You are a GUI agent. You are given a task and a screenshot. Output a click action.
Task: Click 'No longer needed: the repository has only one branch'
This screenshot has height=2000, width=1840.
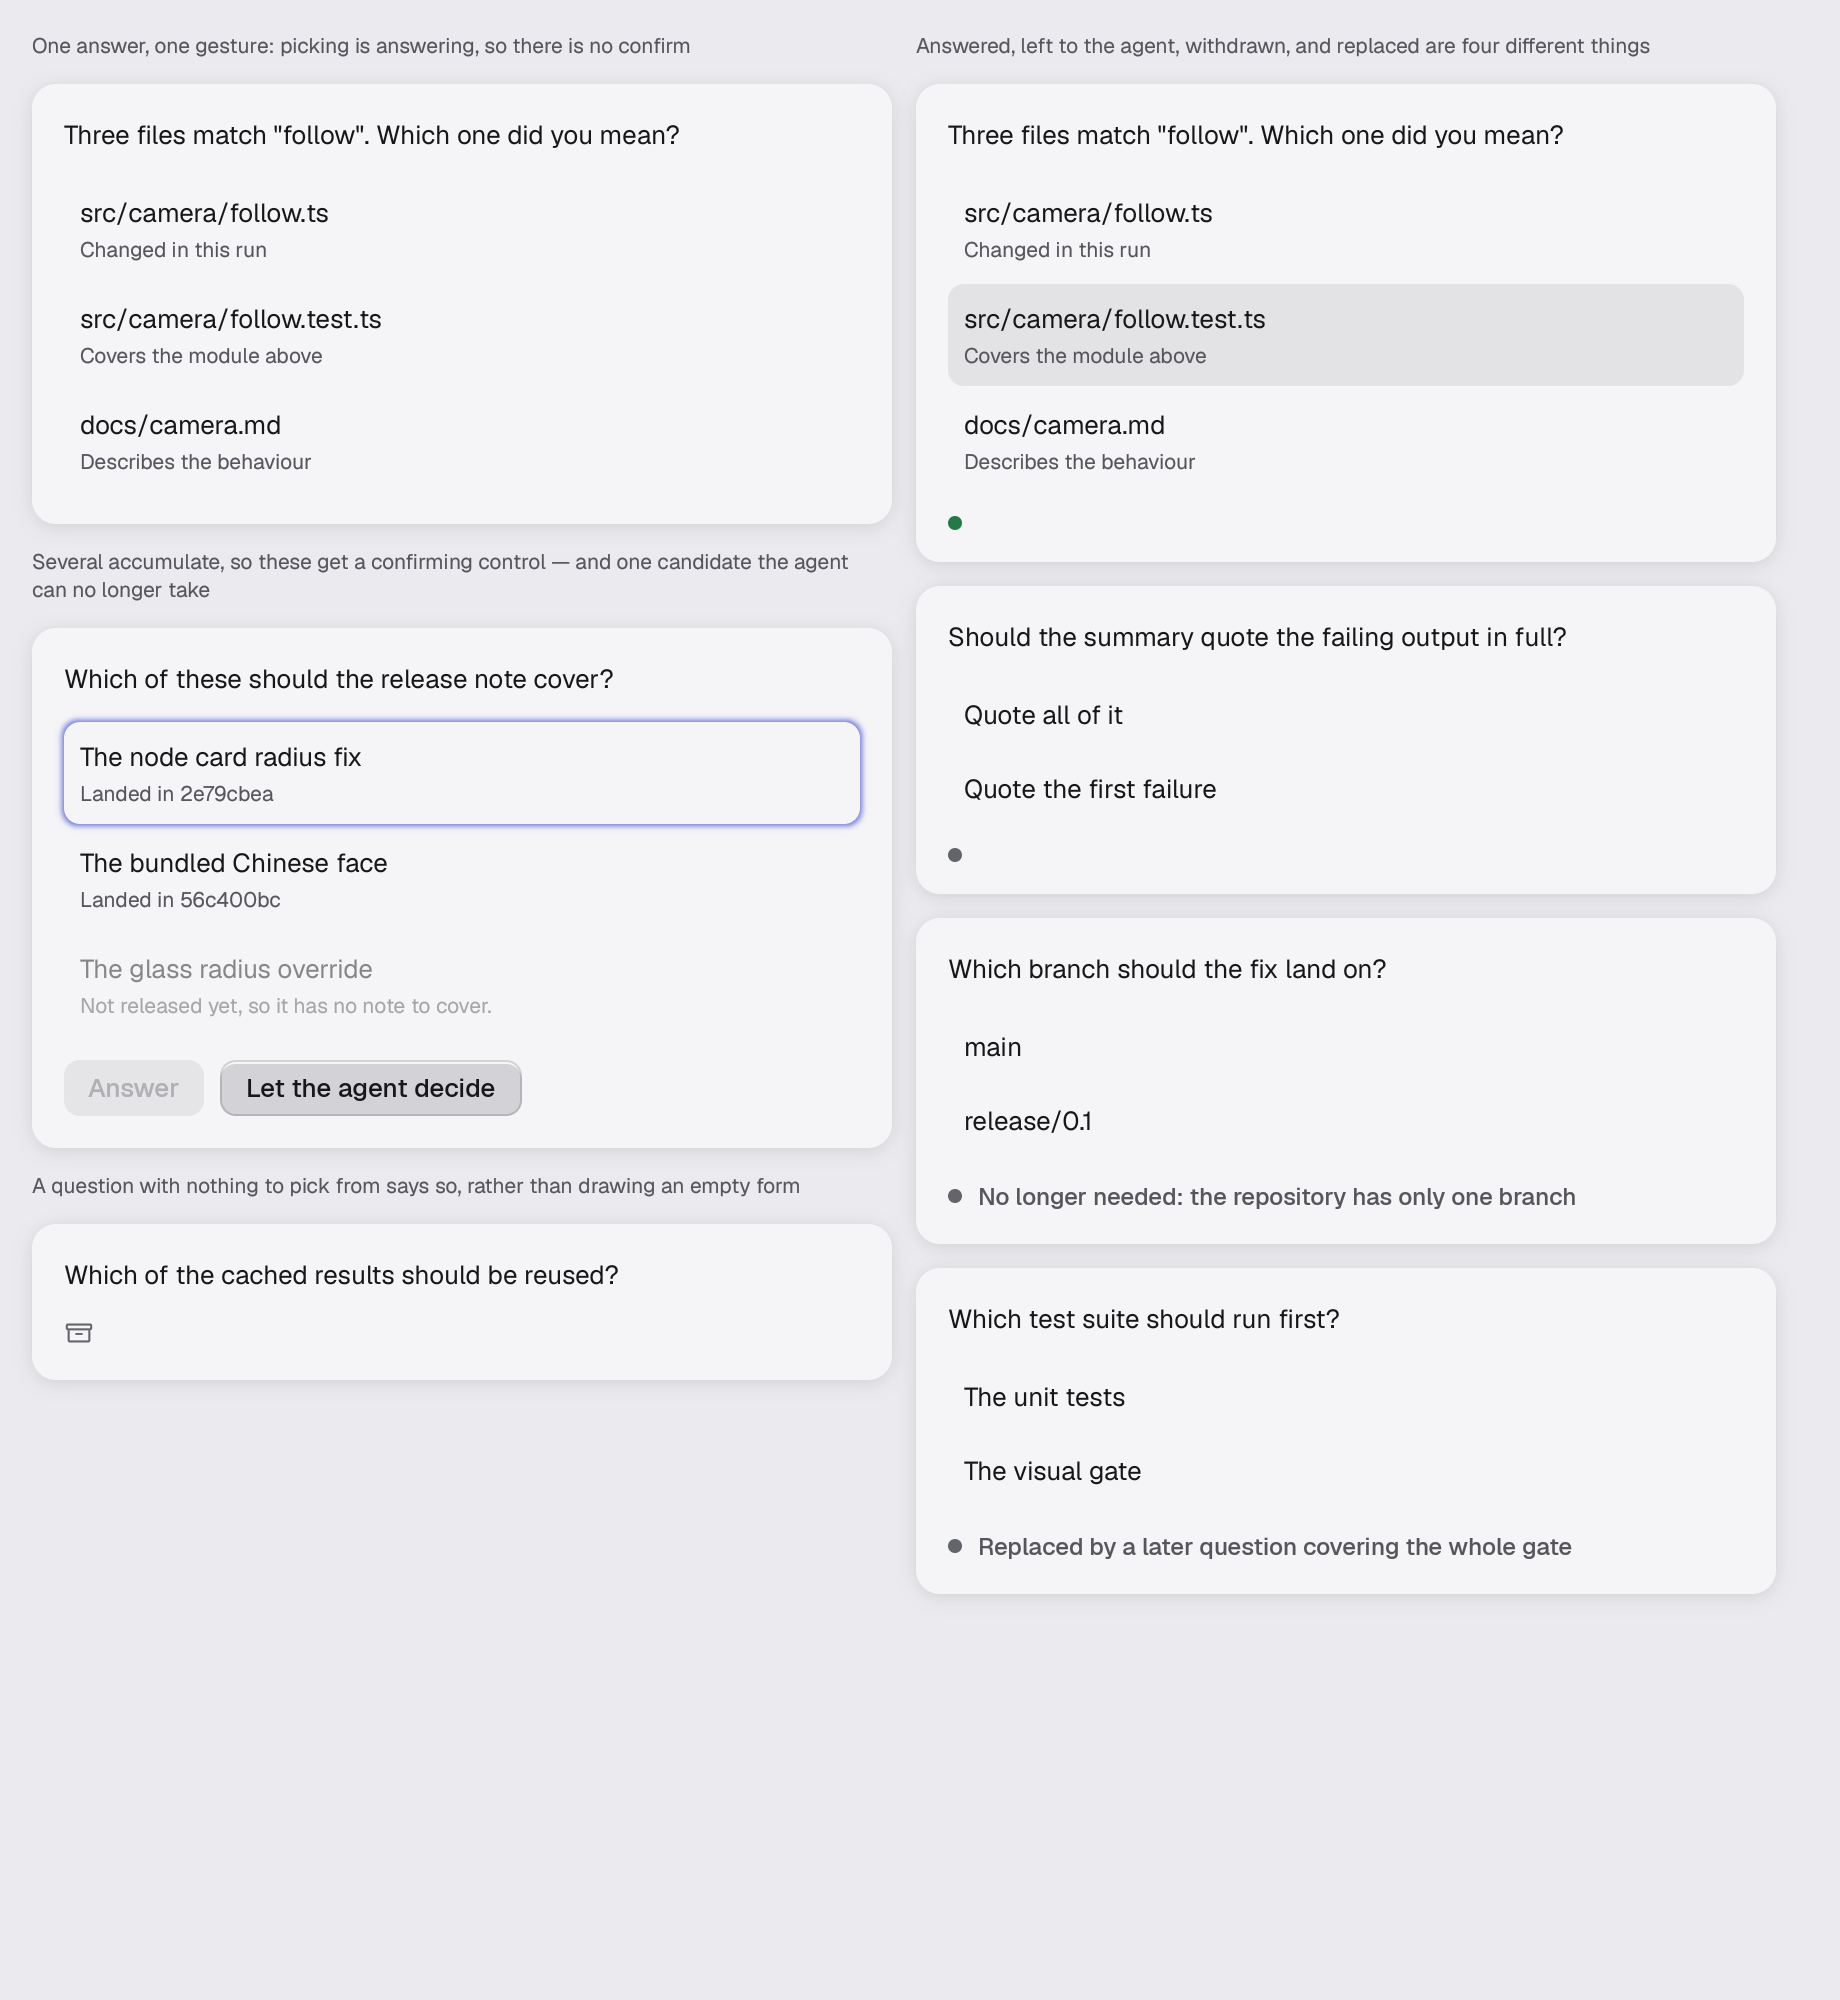[1276, 1197]
